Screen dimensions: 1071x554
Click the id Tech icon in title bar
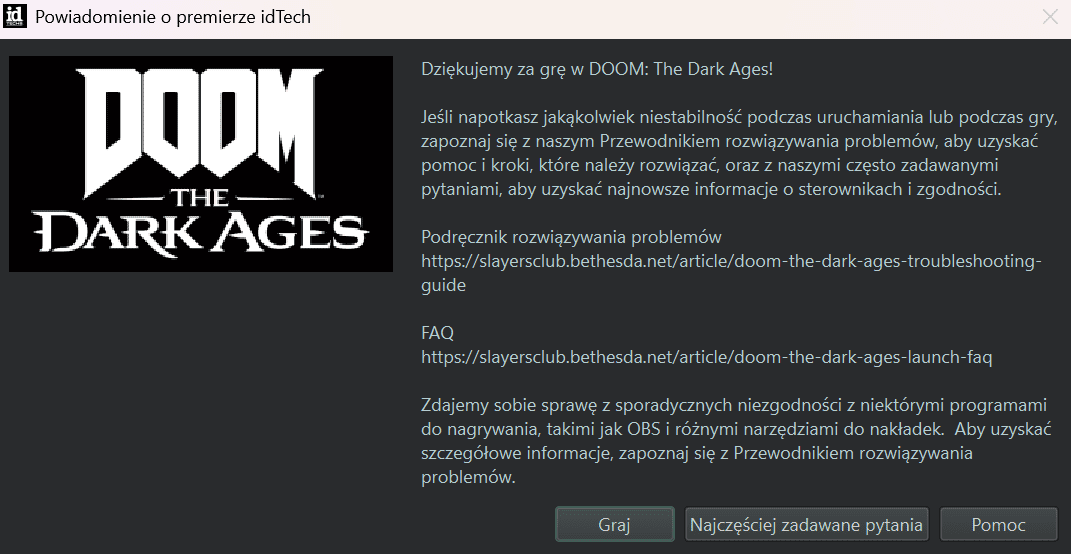14,16
